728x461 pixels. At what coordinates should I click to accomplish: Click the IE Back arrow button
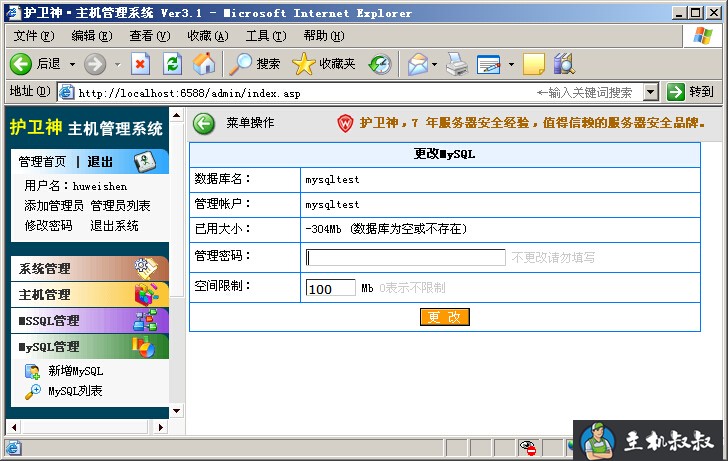pyautogui.click(x=21, y=64)
